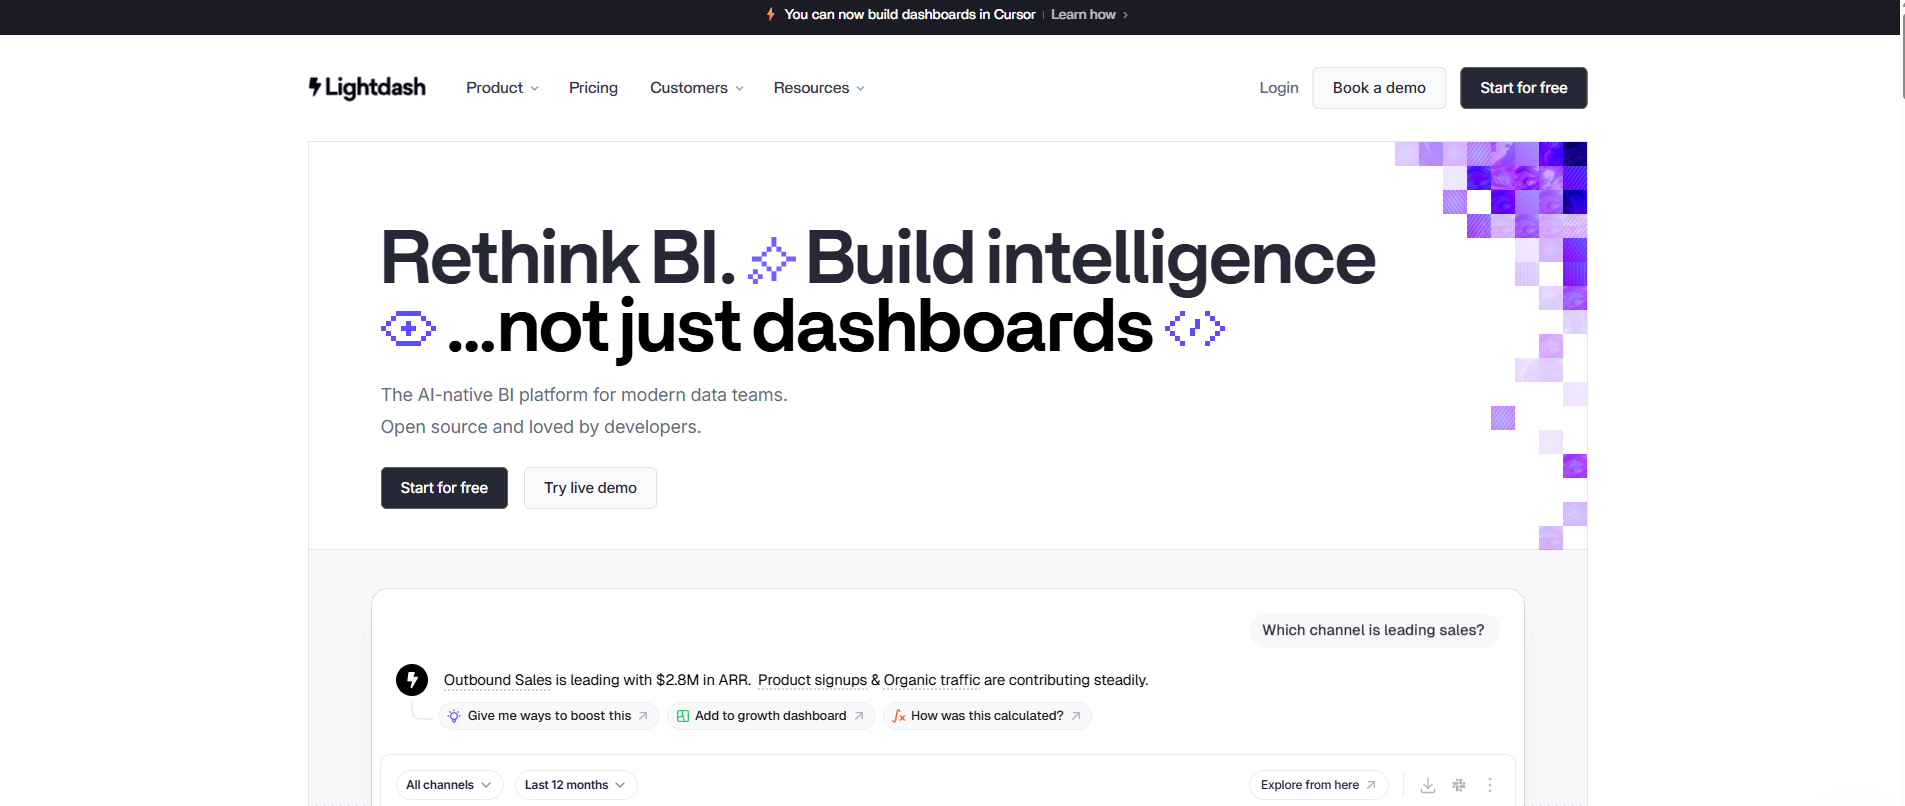Open the three-dot more options menu
Image resolution: width=1905 pixels, height=806 pixels.
click(x=1490, y=785)
